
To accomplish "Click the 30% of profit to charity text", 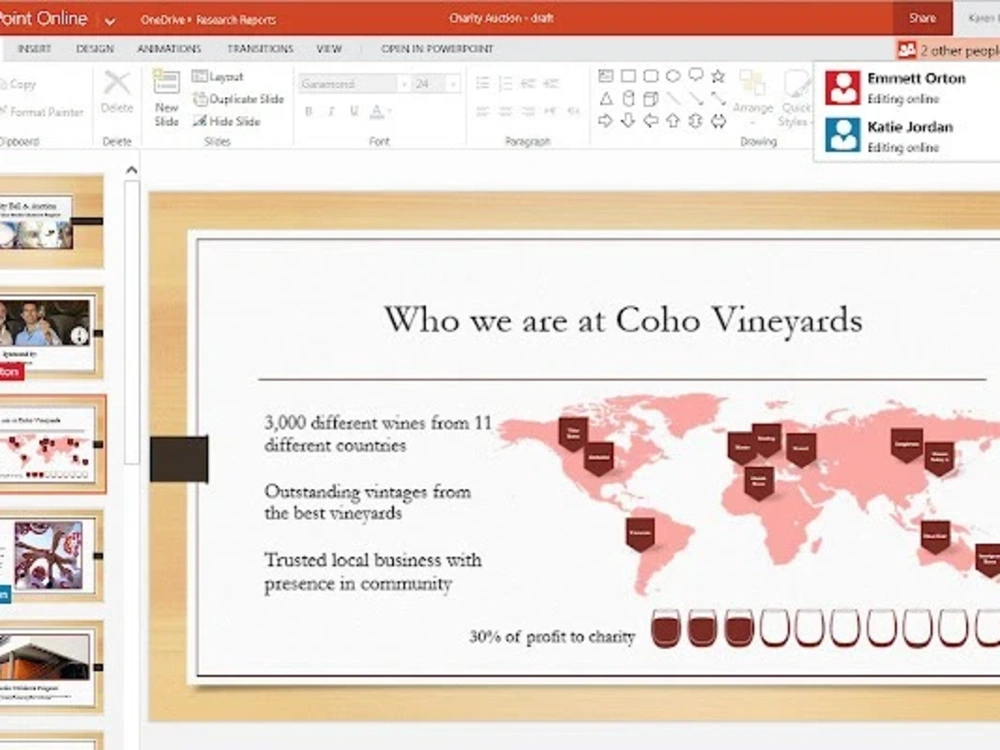I will (x=552, y=636).
